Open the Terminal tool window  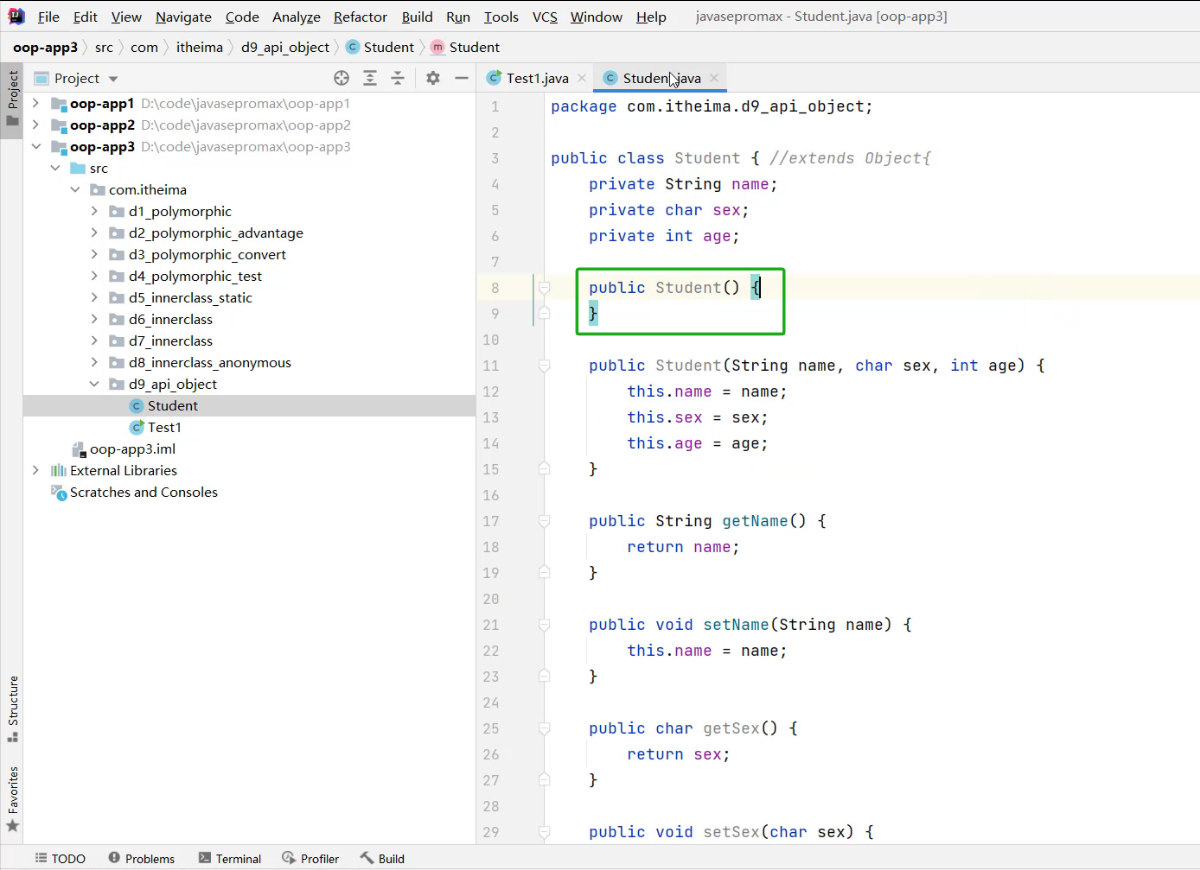tap(229, 858)
